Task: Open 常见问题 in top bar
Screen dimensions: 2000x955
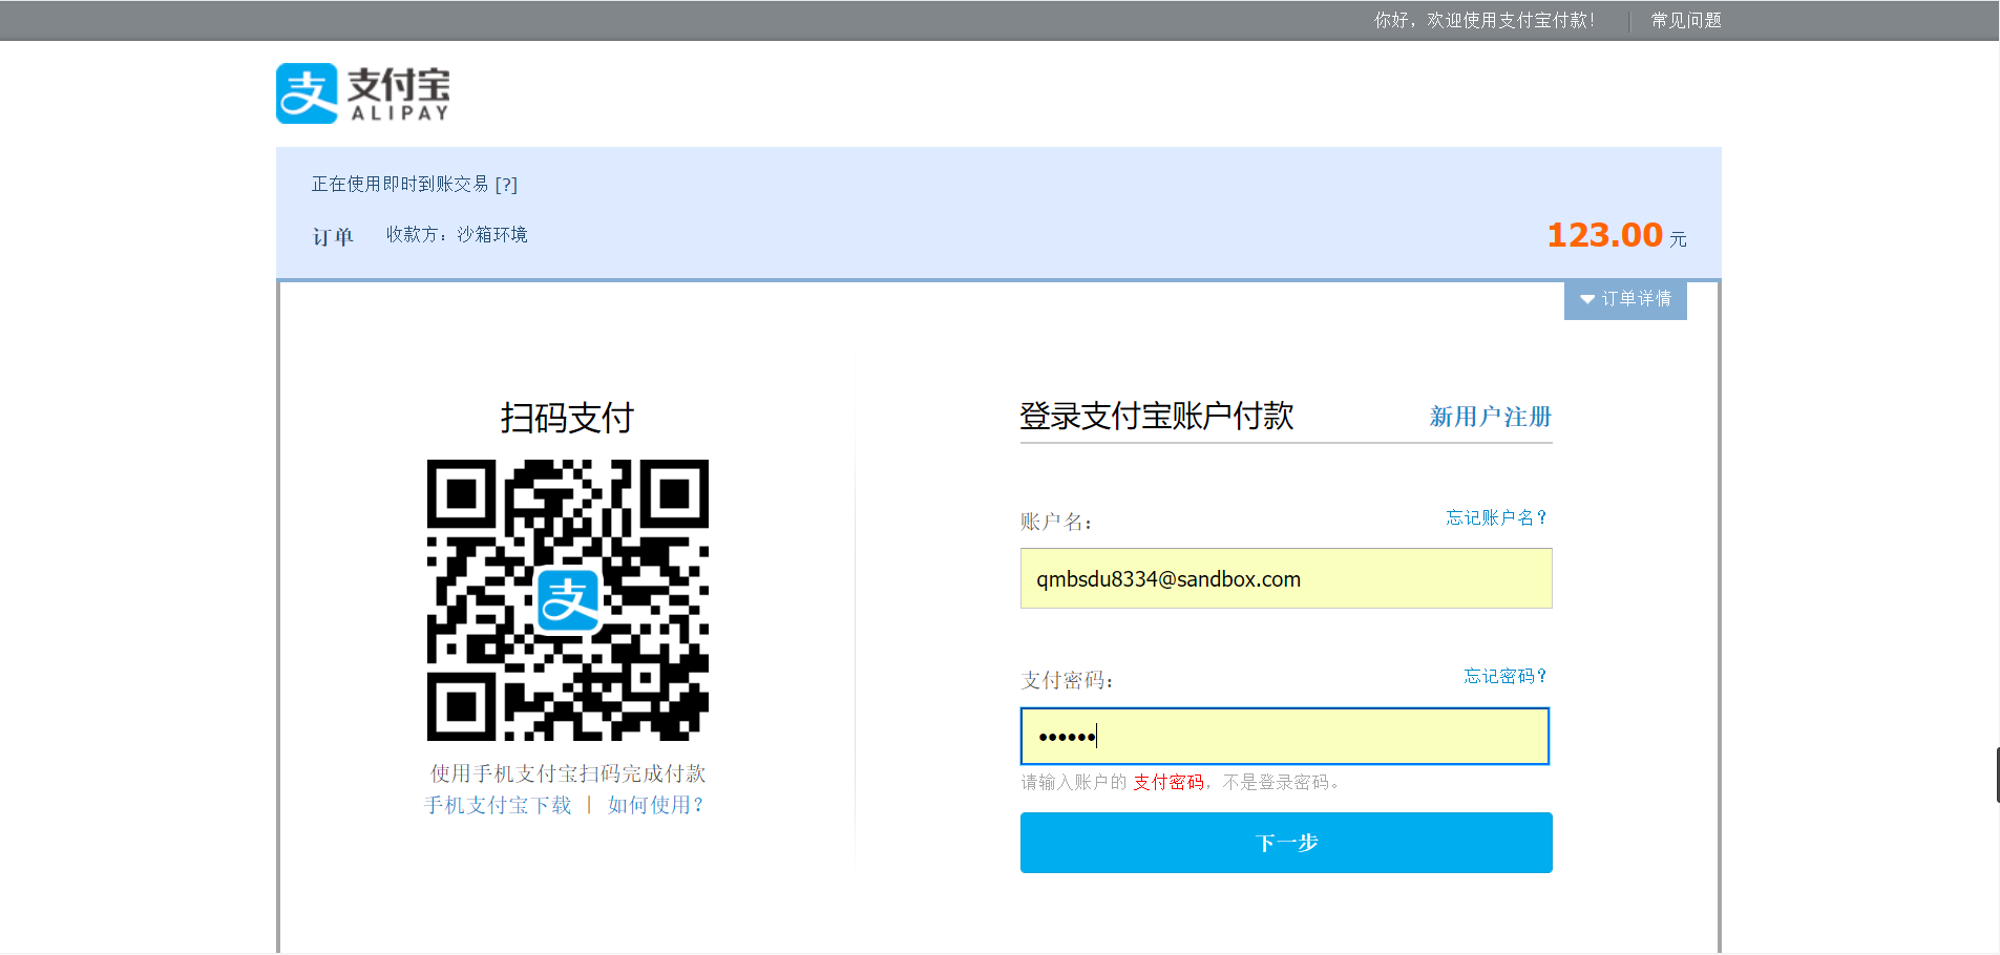Action: [1686, 20]
